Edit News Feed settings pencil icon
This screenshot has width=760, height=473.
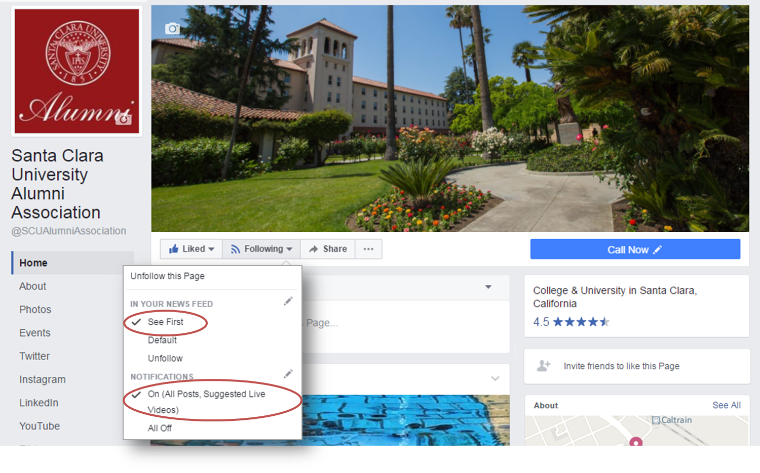tap(288, 301)
